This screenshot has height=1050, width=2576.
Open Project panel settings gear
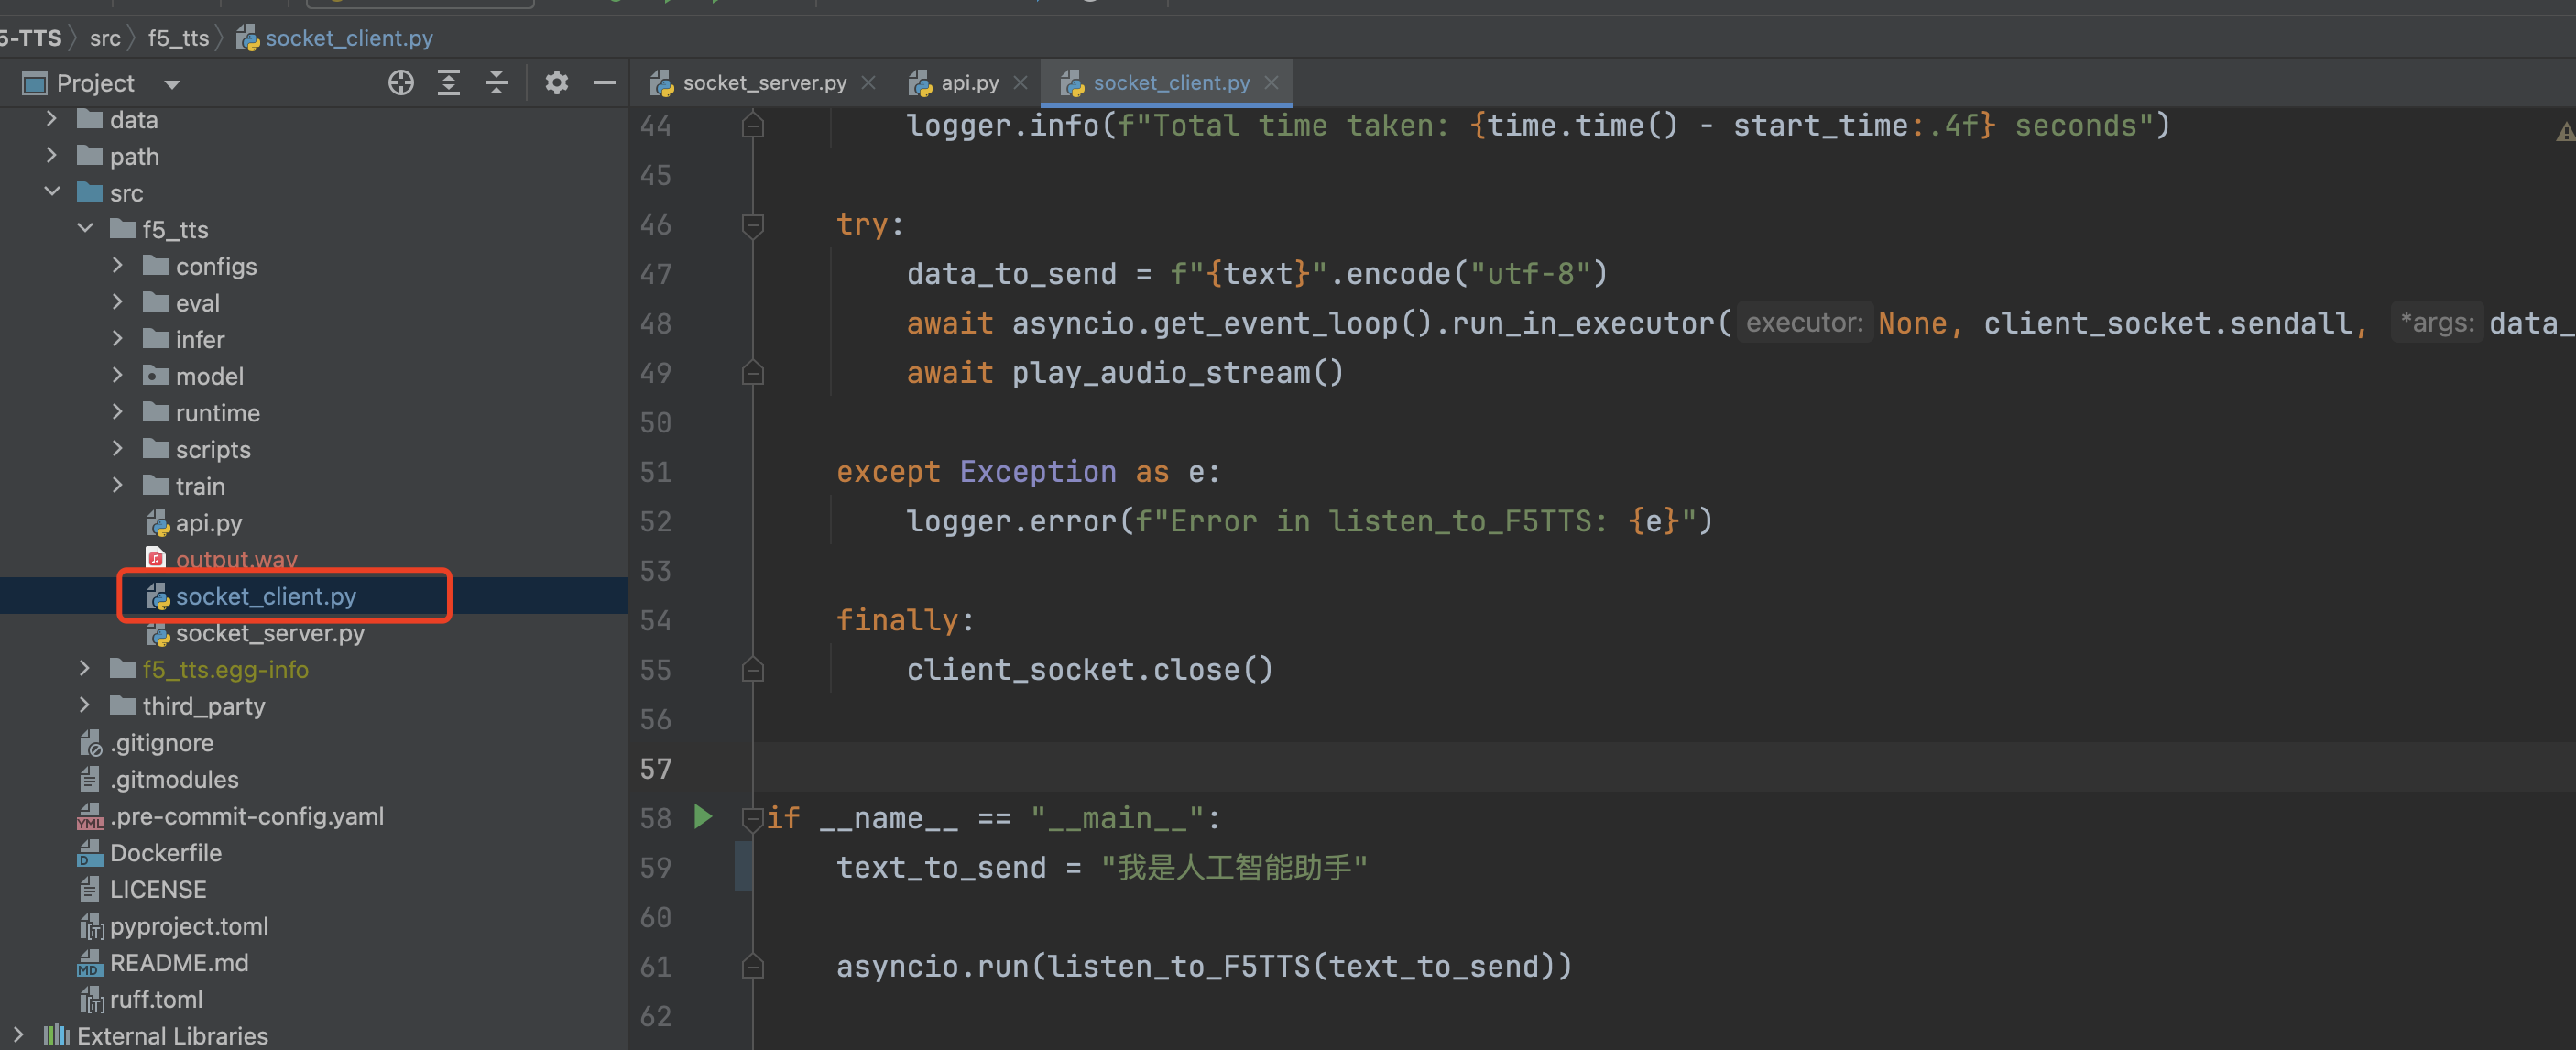point(556,83)
